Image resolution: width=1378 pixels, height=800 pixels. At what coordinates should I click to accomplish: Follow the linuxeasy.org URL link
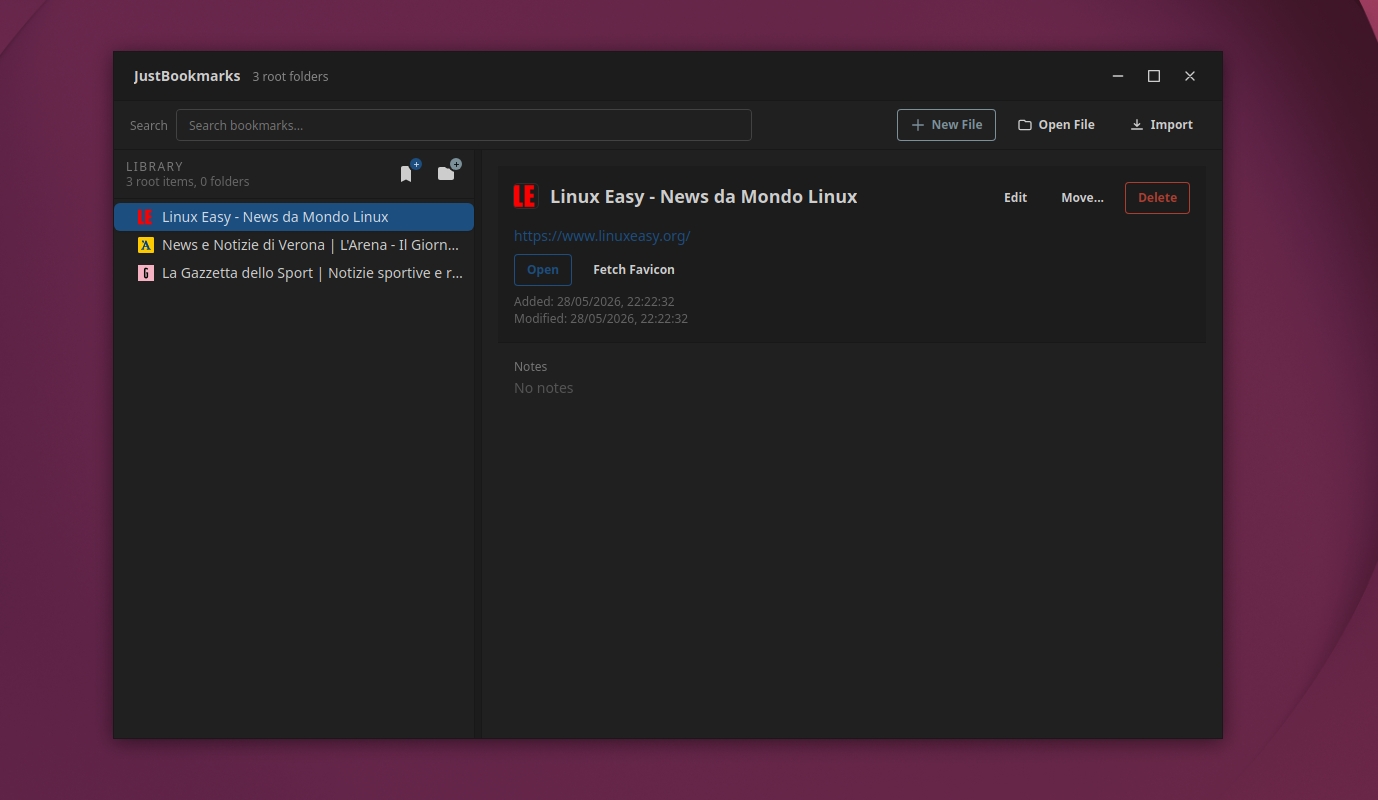602,236
